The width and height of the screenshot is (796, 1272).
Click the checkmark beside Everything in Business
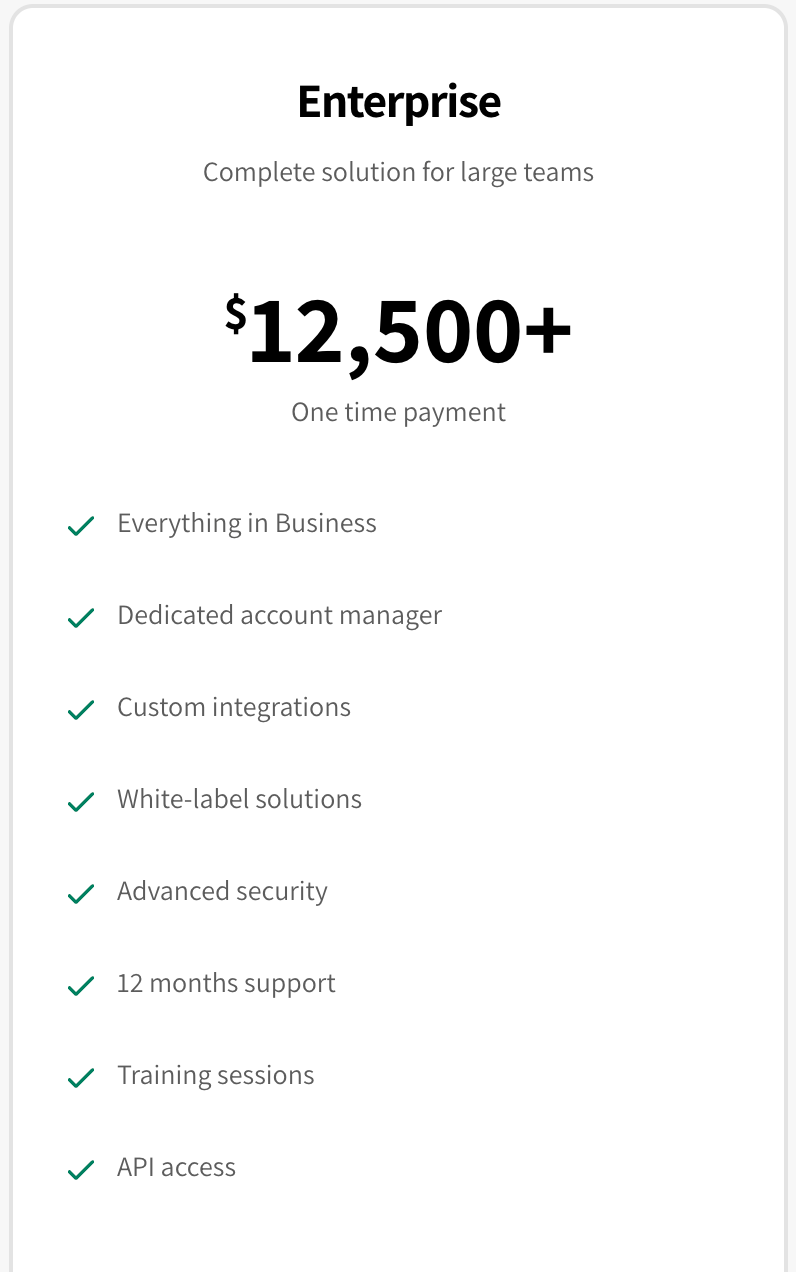click(x=81, y=526)
